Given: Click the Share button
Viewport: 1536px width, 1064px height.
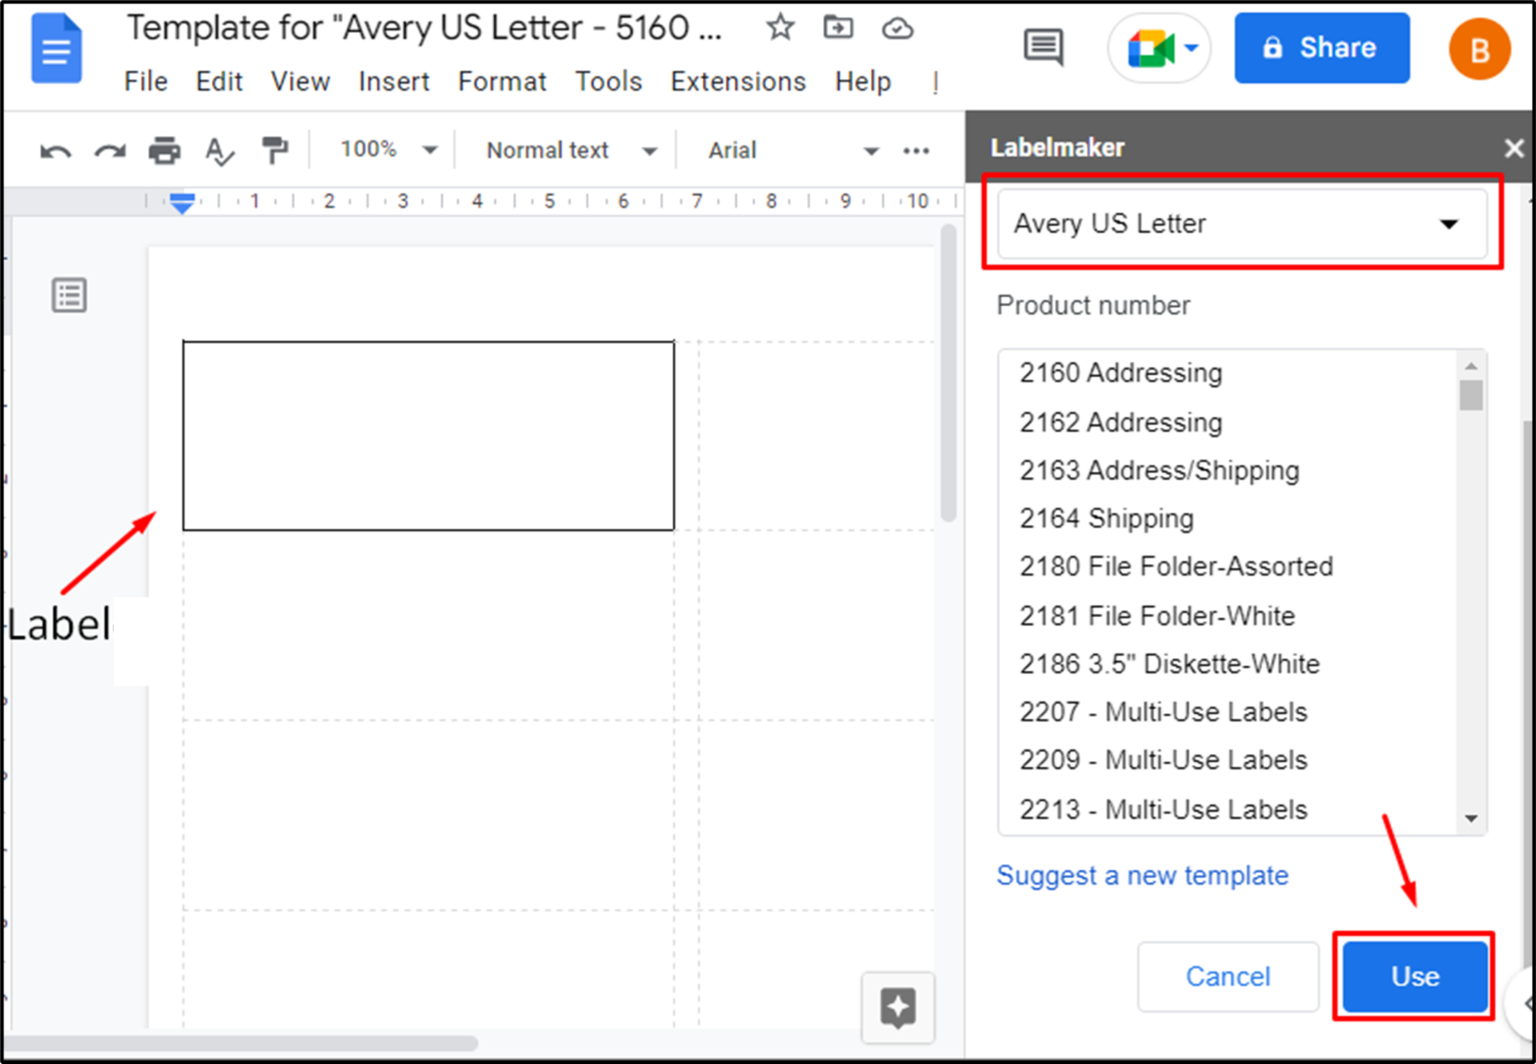Looking at the screenshot, I should (x=1322, y=48).
